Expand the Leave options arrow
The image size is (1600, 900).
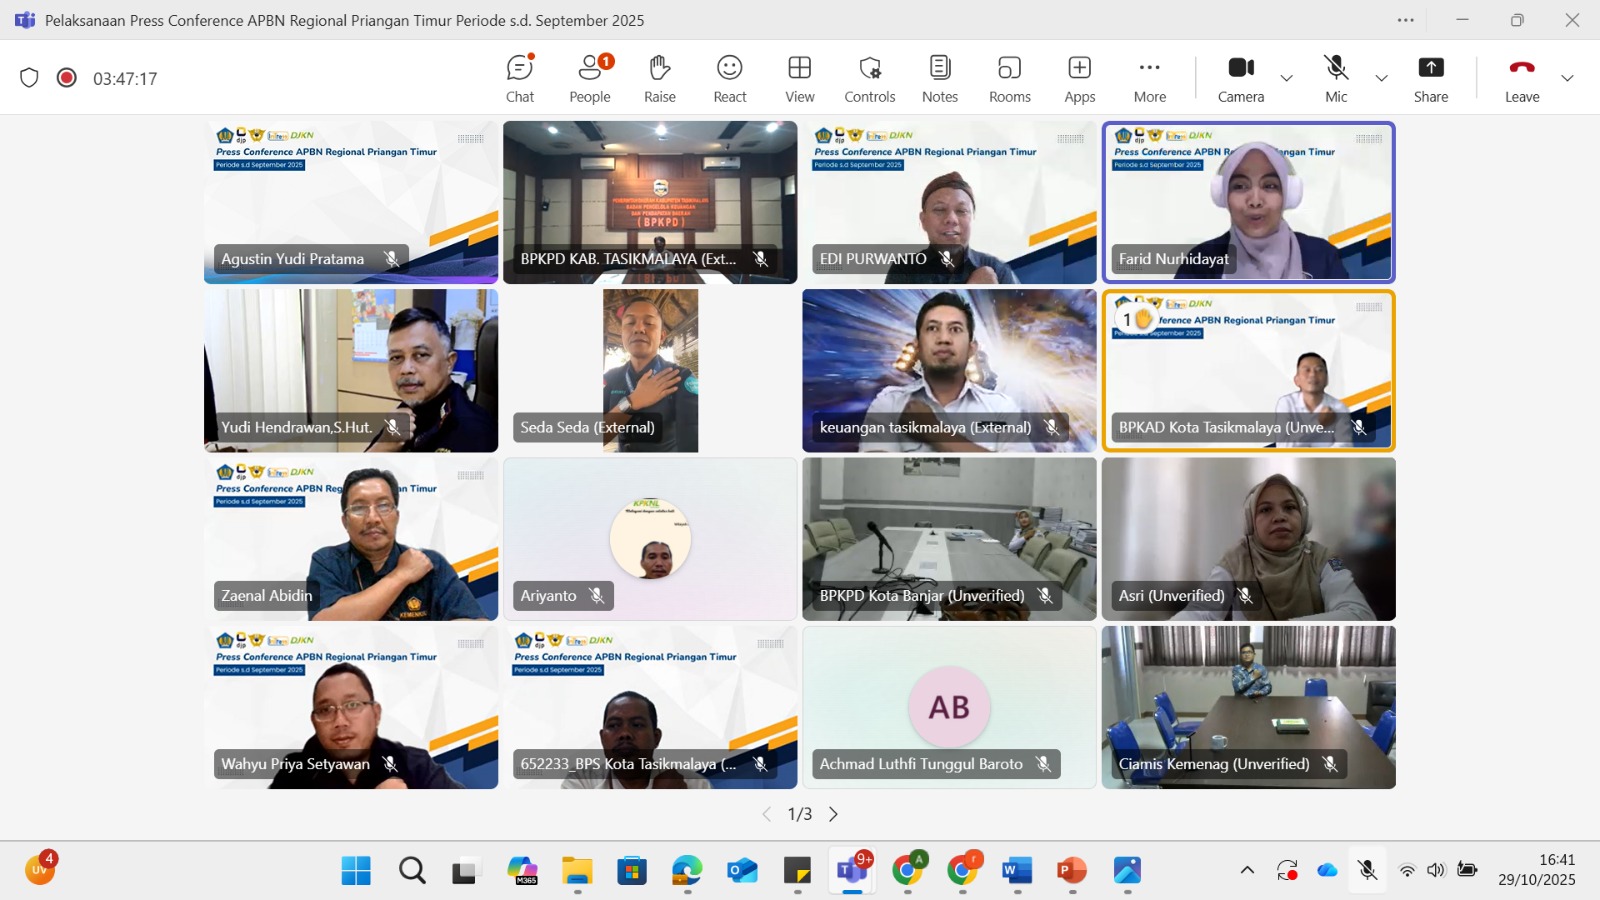1567,78
